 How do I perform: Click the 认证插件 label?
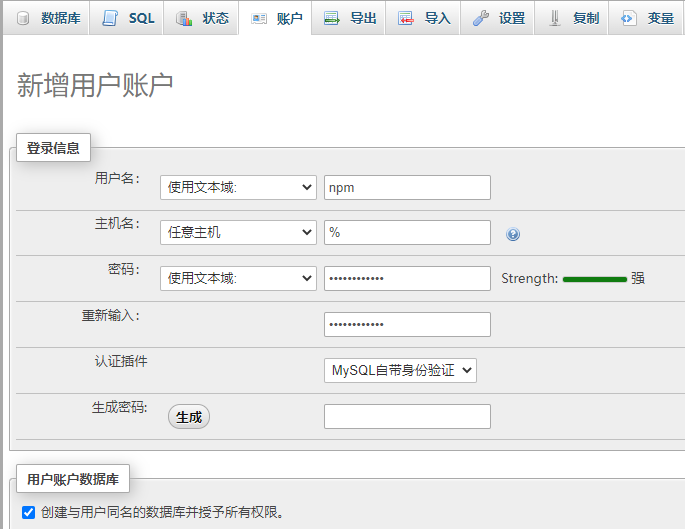[121, 361]
